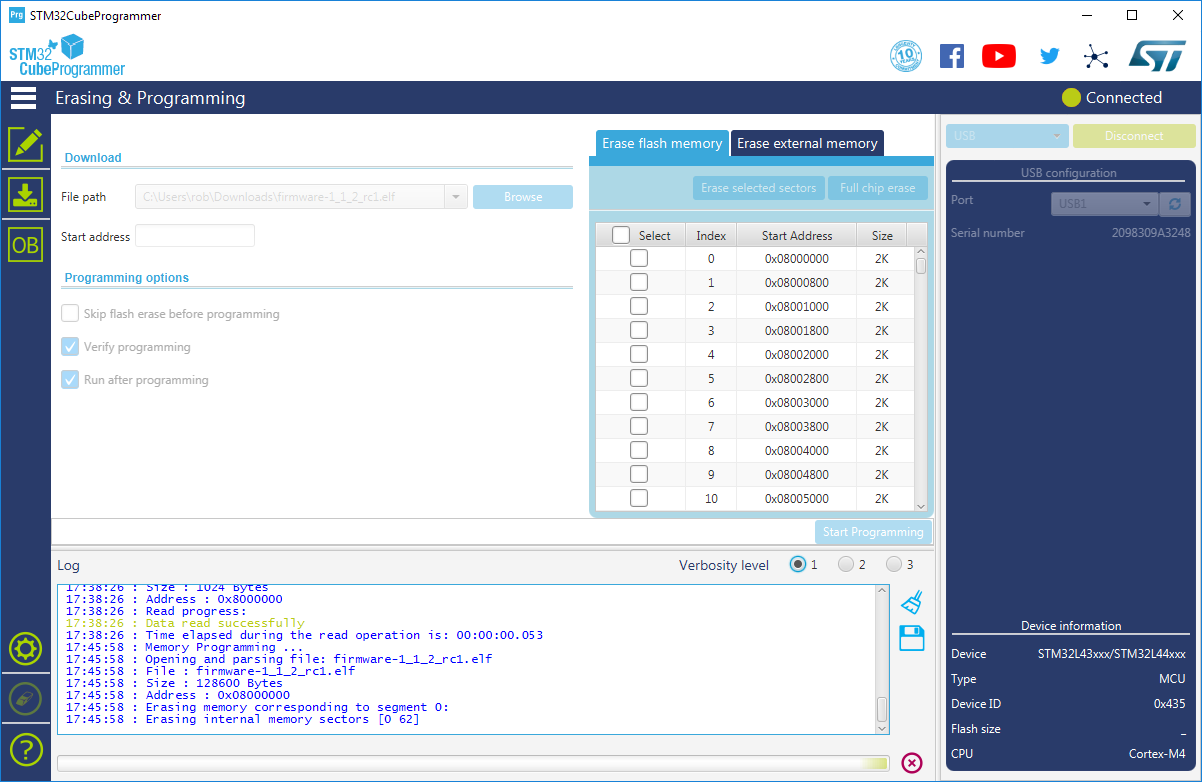Image resolution: width=1202 pixels, height=782 pixels.
Task: Open the help question mark icon
Action: [25, 748]
